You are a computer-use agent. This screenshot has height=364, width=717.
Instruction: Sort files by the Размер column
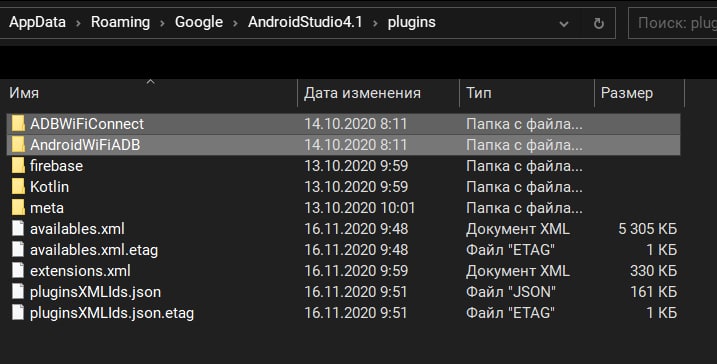[x=639, y=93]
